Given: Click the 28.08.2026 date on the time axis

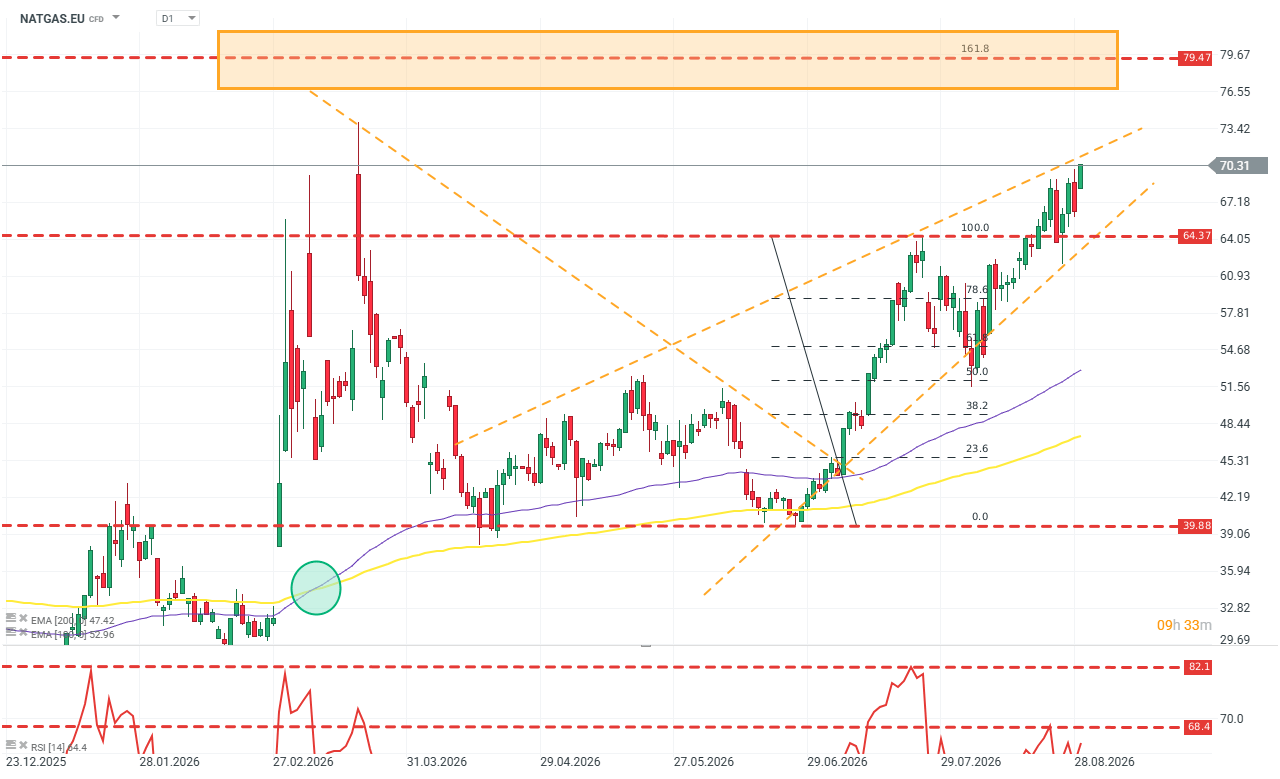Looking at the screenshot, I should pyautogui.click(x=1104, y=762).
